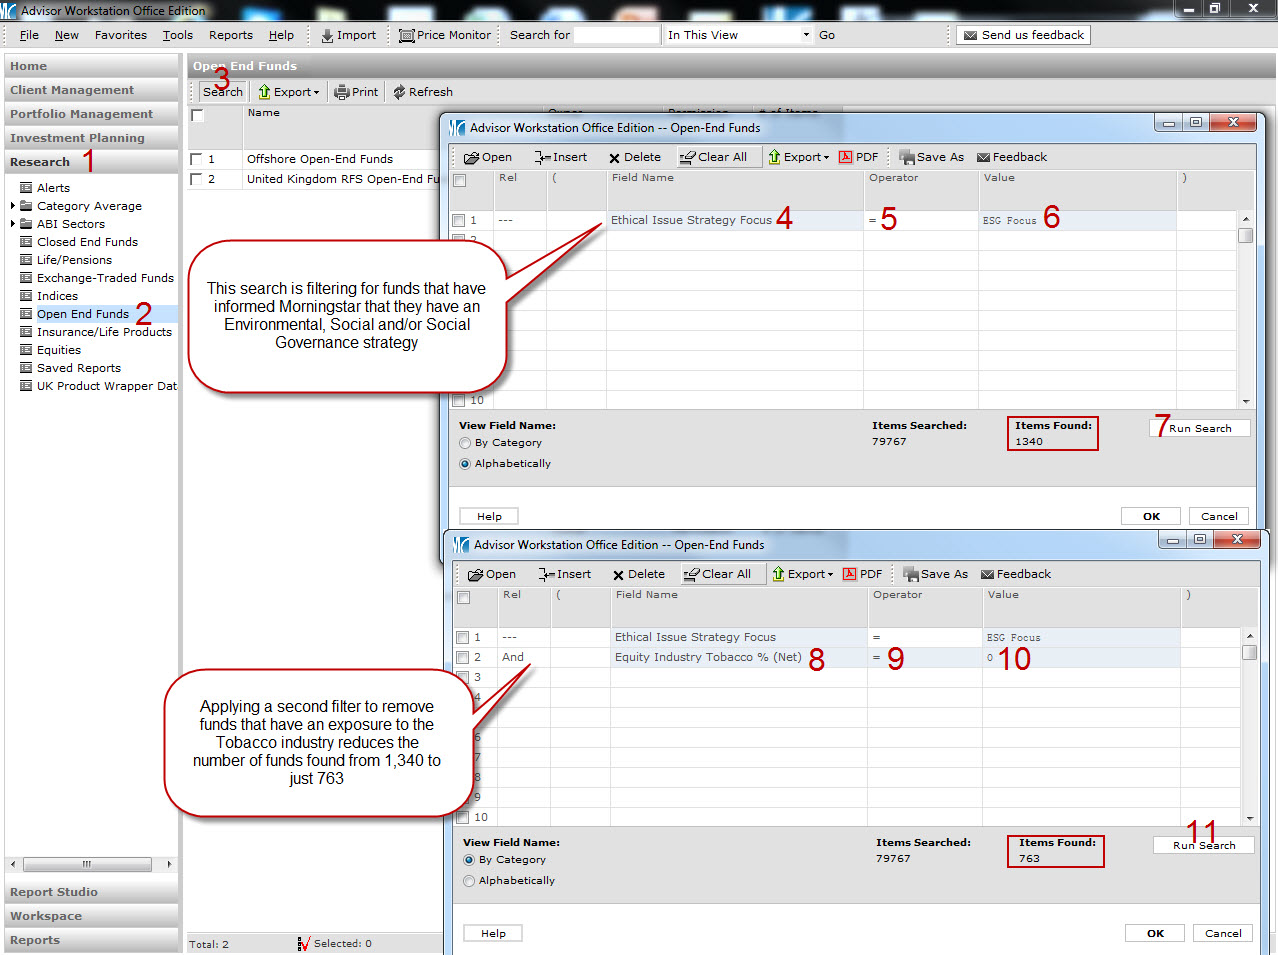This screenshot has height=955, width=1278.
Task: Expand the ABI Sectors tree node
Action: pos(13,224)
